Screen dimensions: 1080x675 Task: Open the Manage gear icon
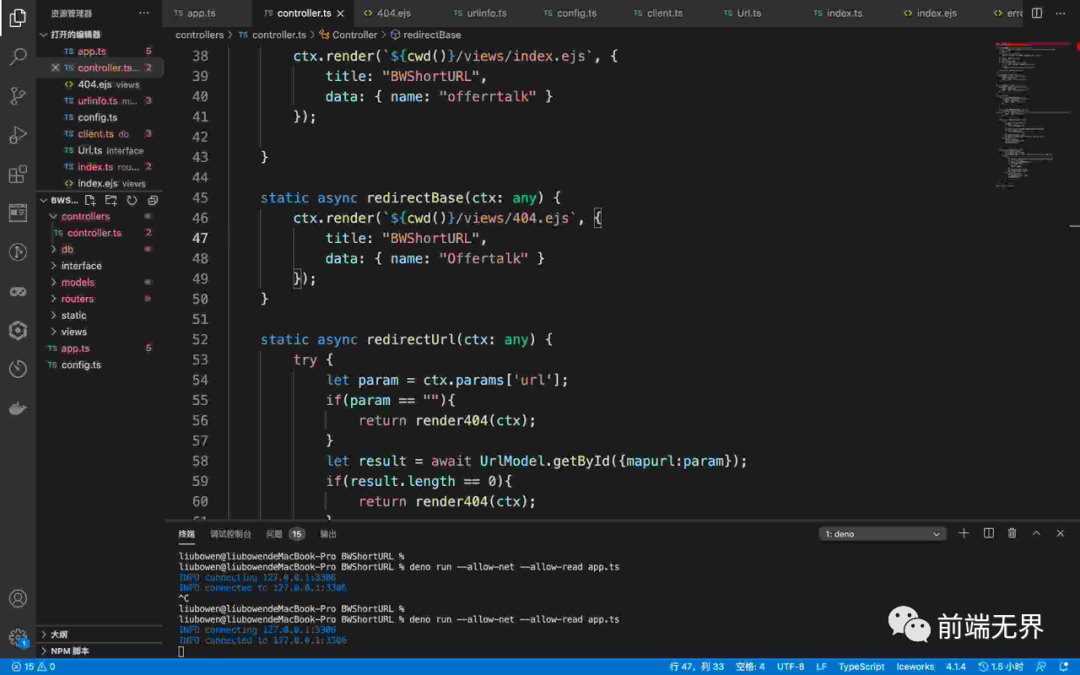18,637
